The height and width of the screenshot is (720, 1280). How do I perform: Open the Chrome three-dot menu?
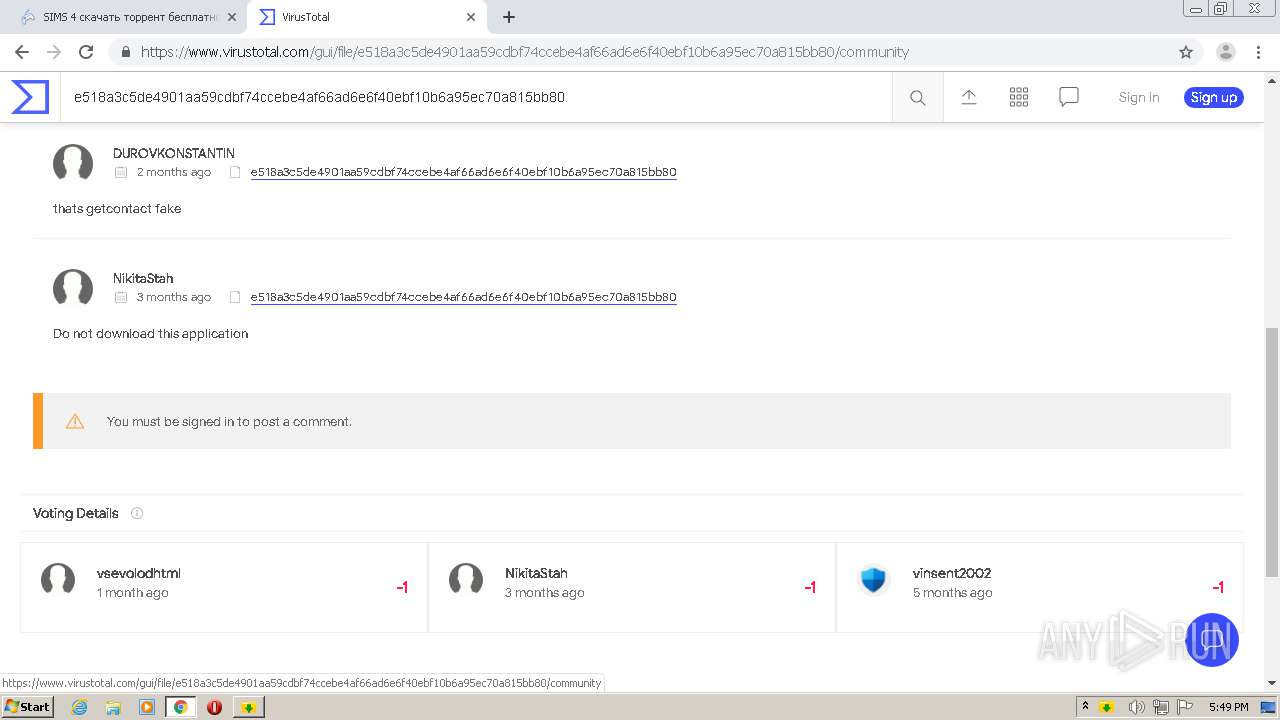tap(1259, 52)
